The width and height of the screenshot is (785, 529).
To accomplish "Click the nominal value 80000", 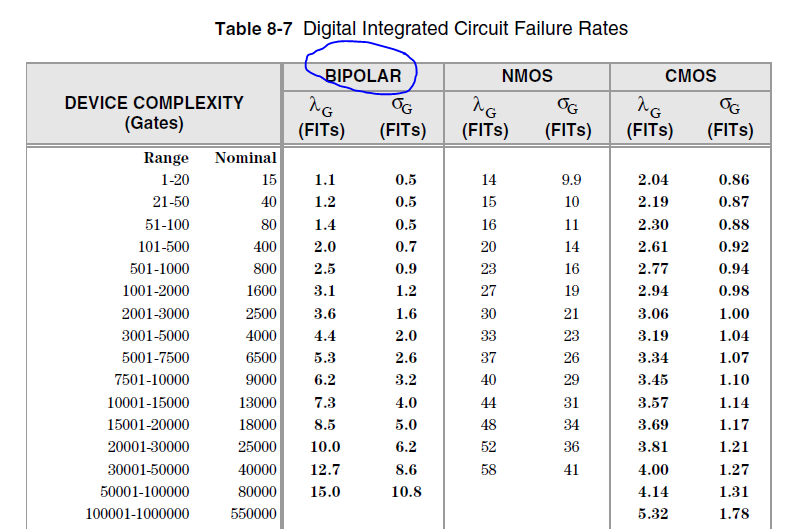I will click(x=255, y=492).
